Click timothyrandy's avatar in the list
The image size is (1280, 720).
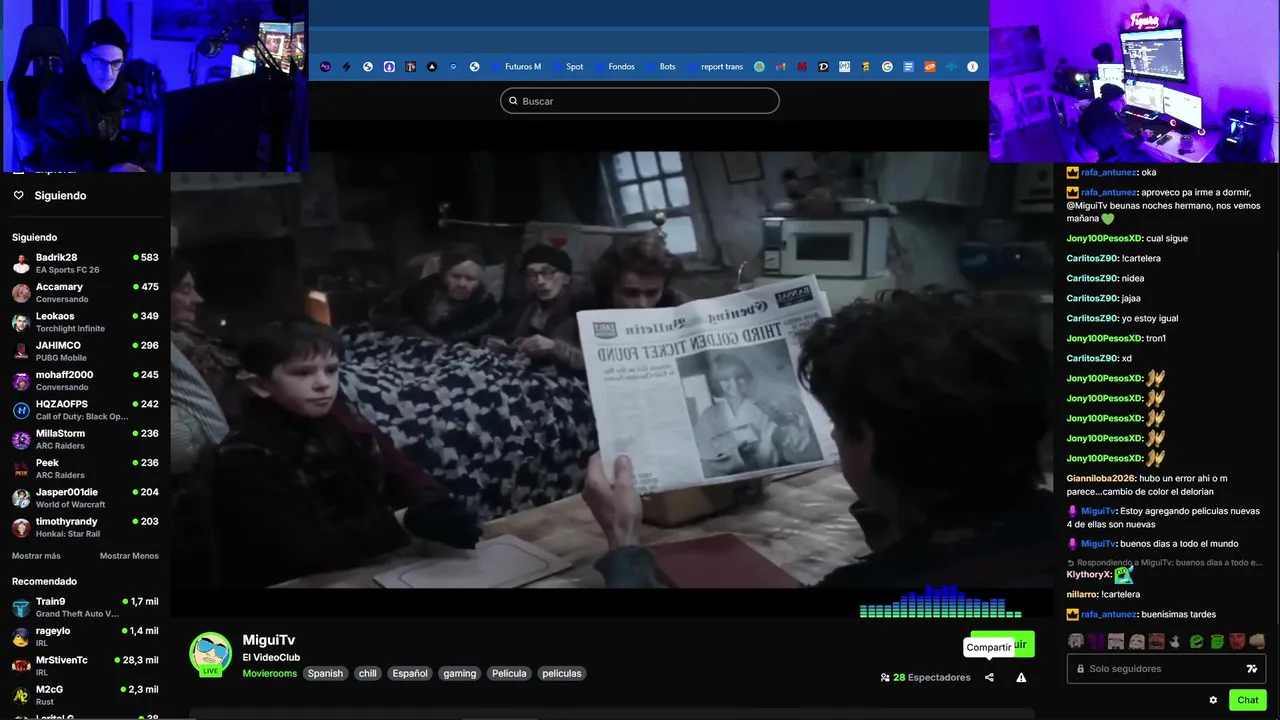pyautogui.click(x=21, y=527)
